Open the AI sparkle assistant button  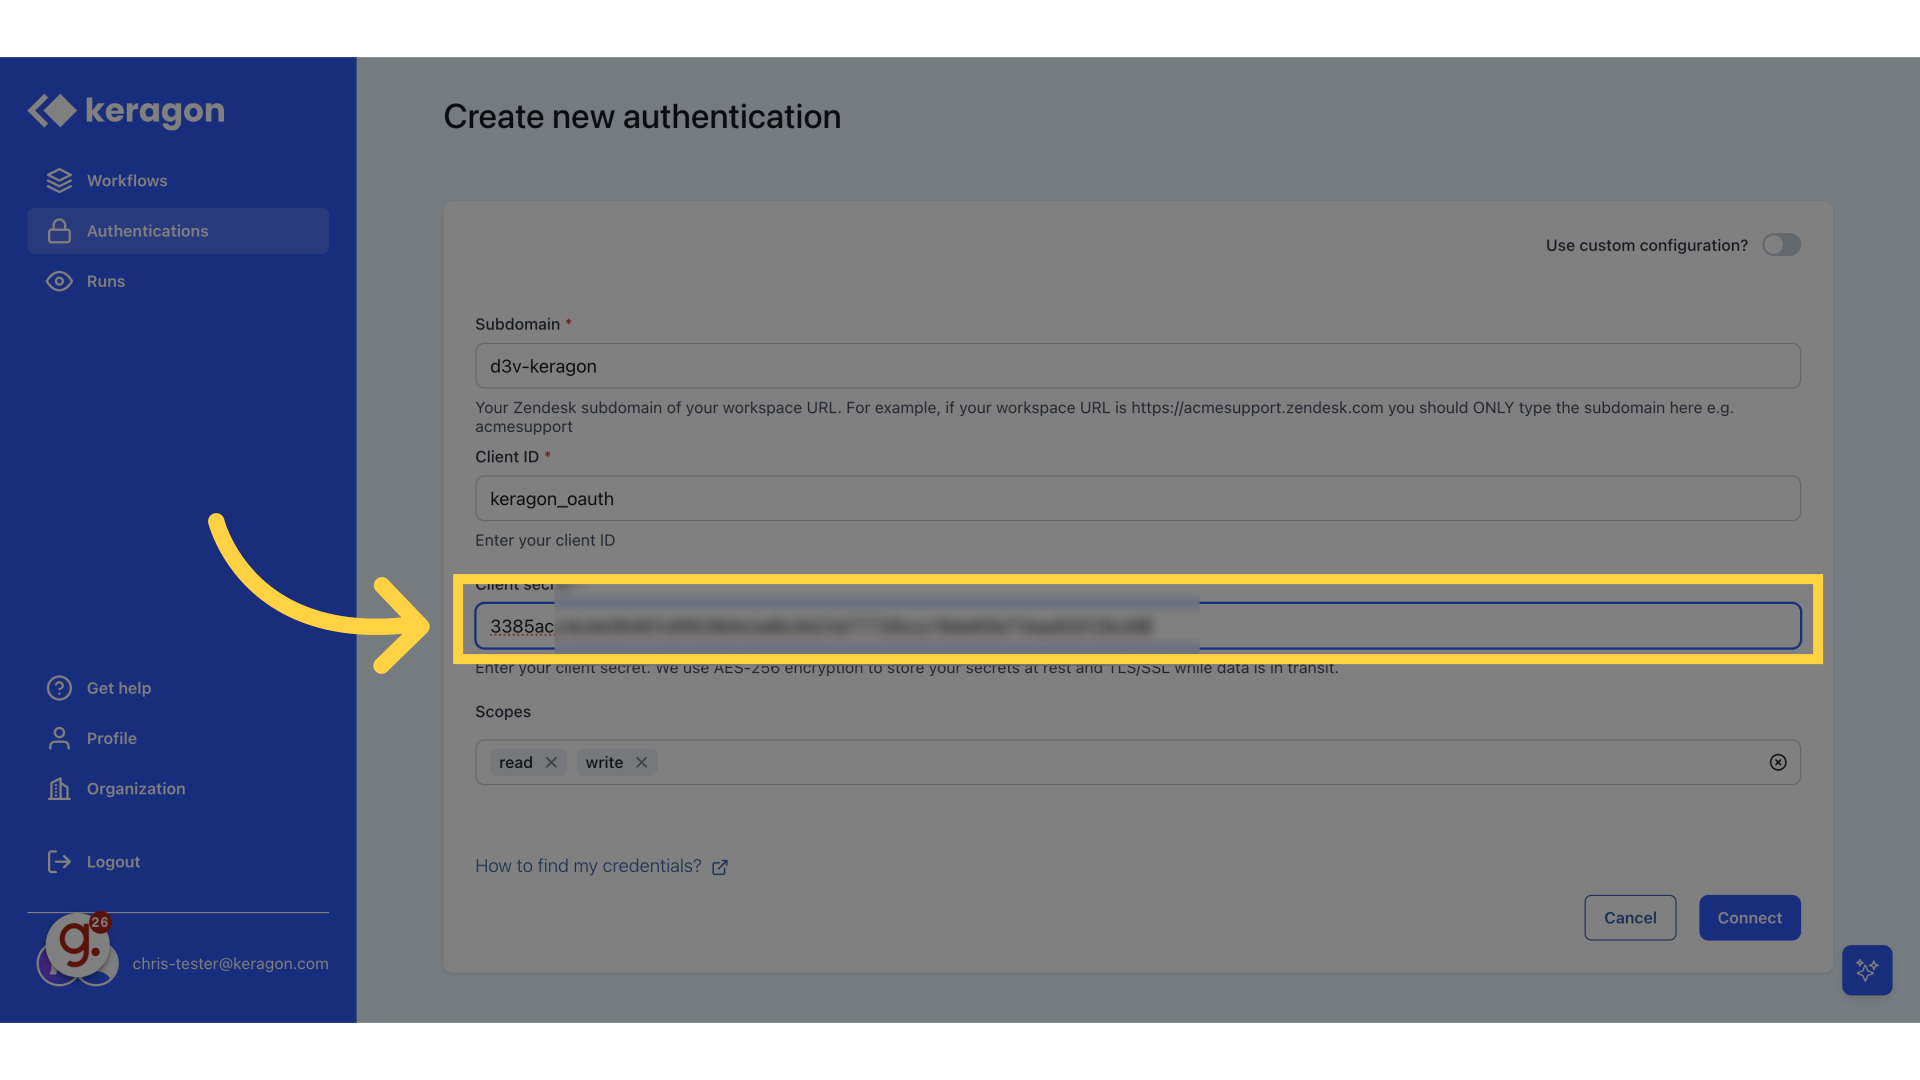1867,970
